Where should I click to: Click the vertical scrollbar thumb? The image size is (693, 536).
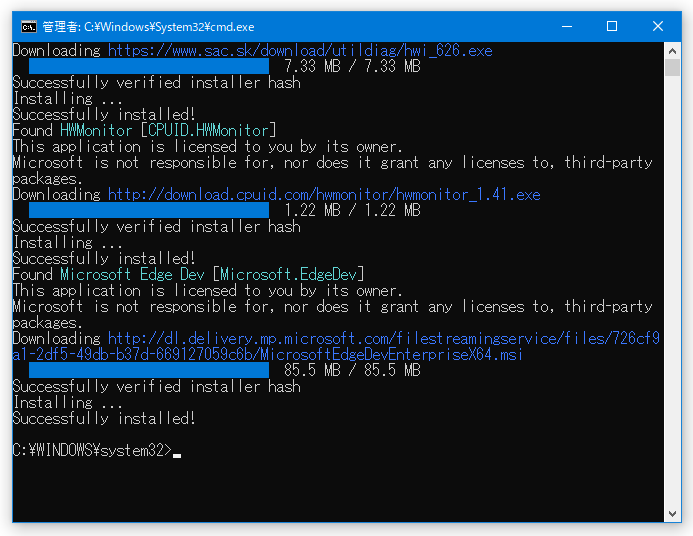672,68
